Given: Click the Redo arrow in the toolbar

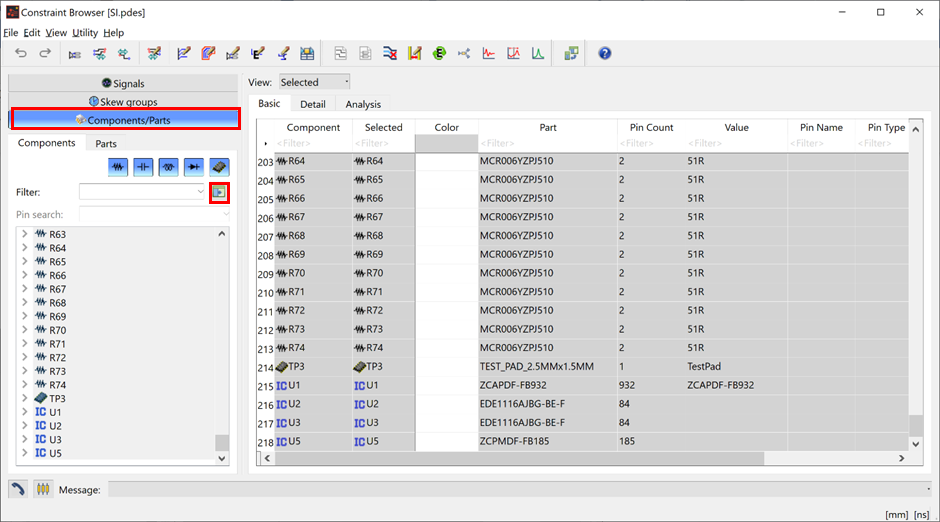Looking at the screenshot, I should pos(45,53).
